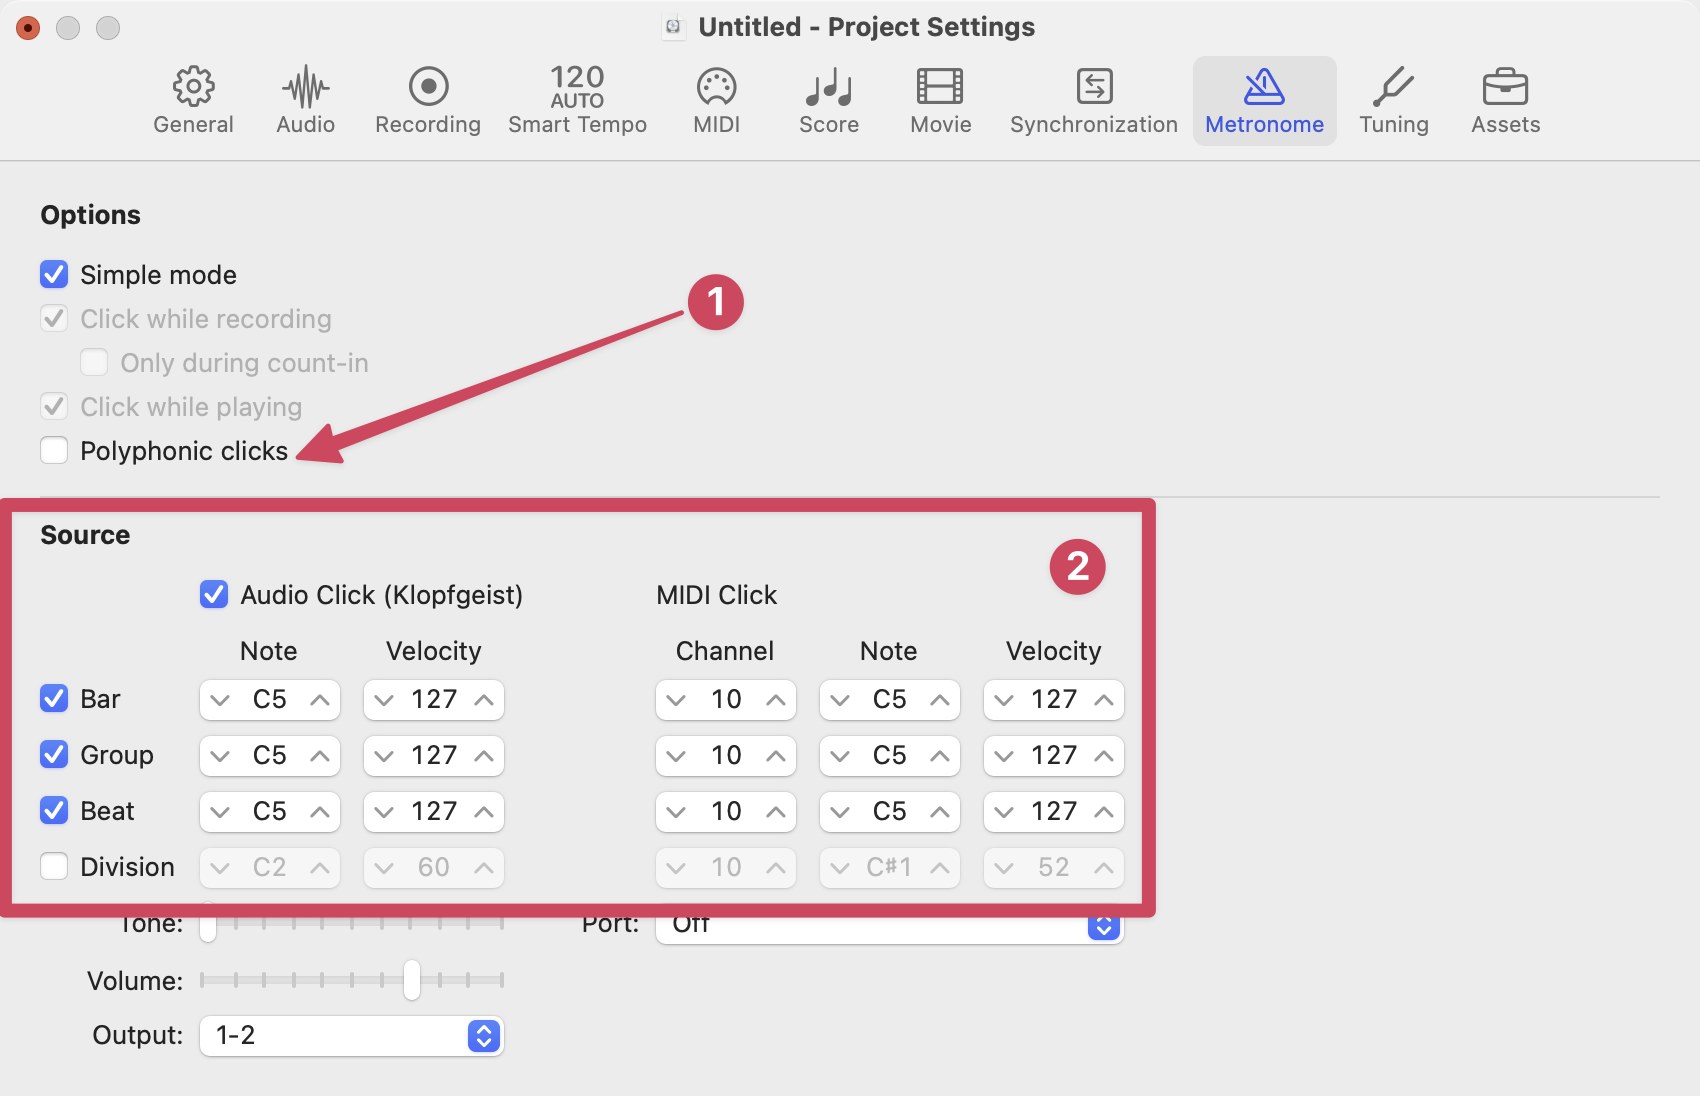
Task: Open the Output 1-2 dropdown
Action: tap(352, 1036)
